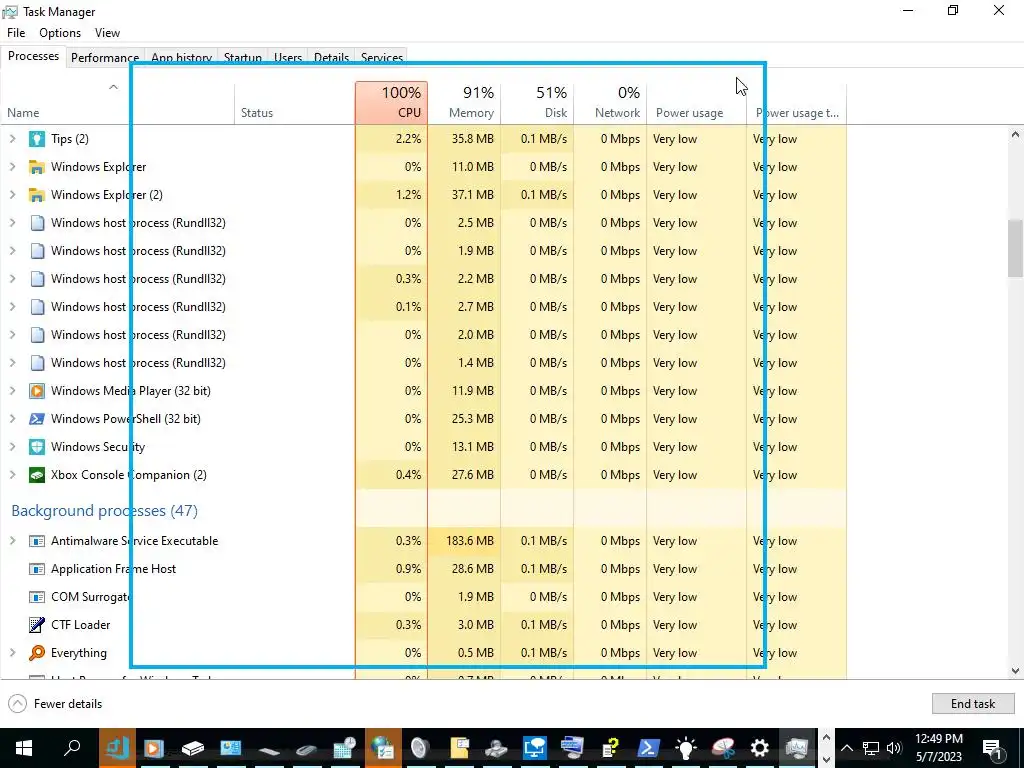Sort by the Status column header
1024x768 pixels.
click(295, 103)
